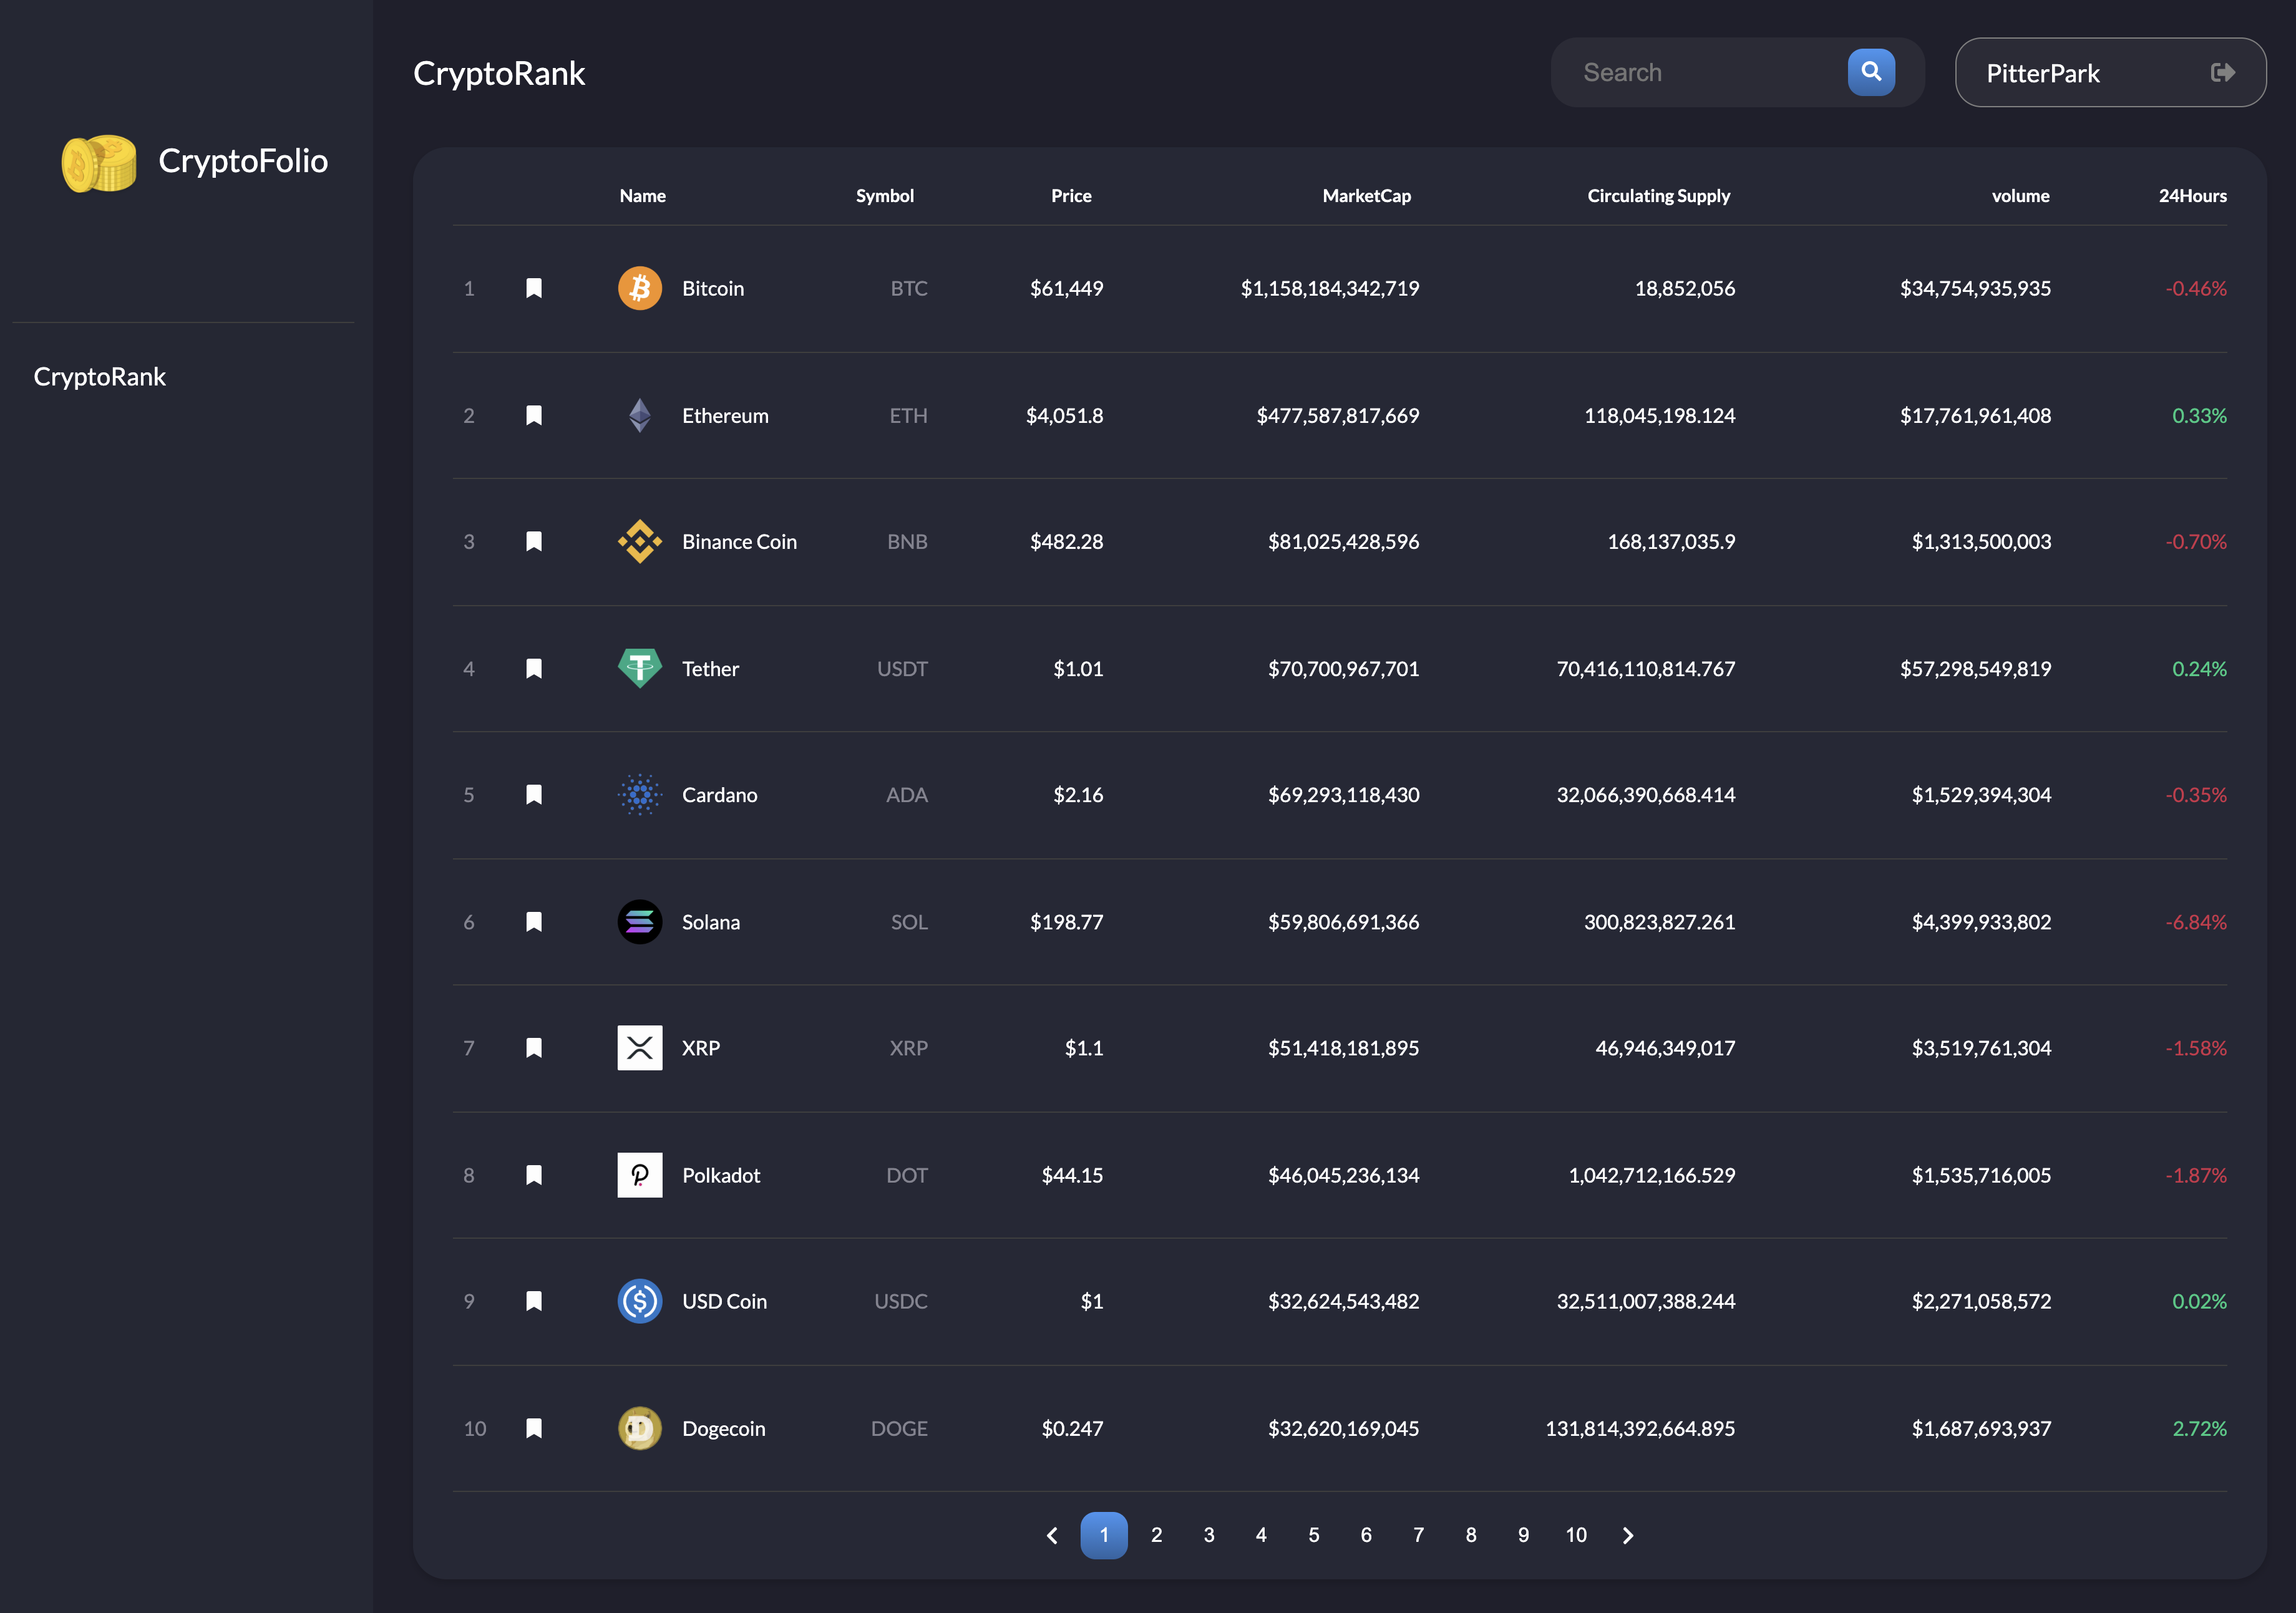Jump to page 9 in pagination
This screenshot has width=2296, height=1613.
[1523, 1535]
